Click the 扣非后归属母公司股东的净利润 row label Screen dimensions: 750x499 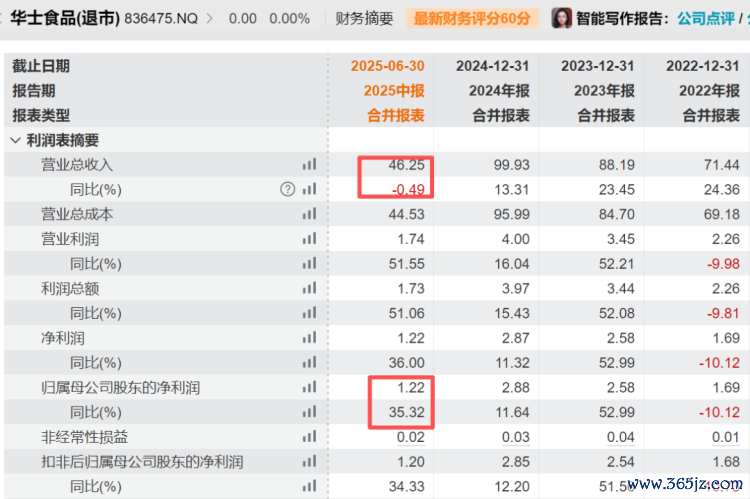coord(142,462)
